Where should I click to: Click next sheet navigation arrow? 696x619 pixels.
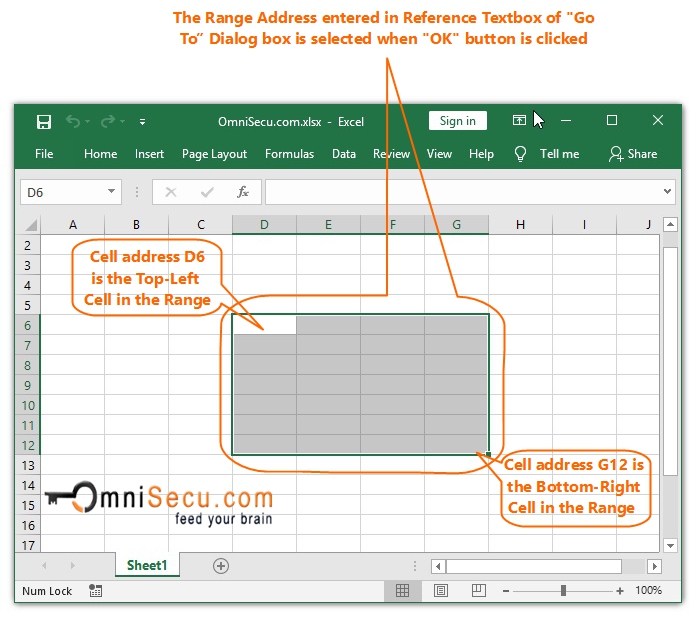click(x=73, y=565)
